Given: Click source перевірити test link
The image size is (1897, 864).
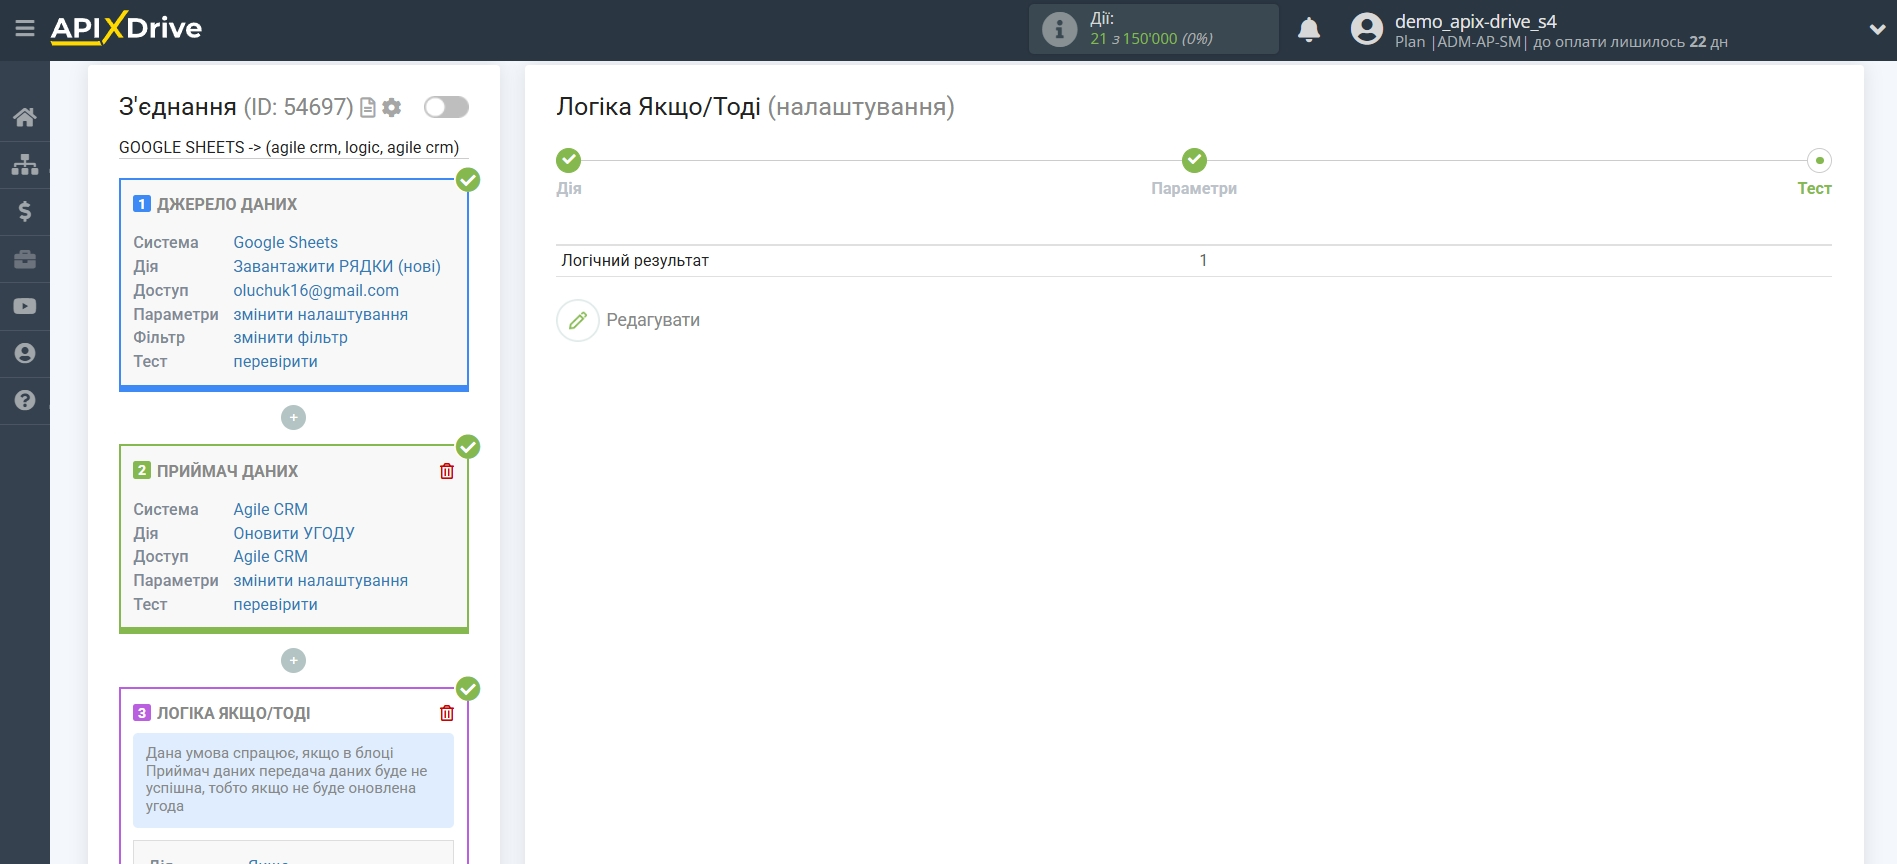Looking at the screenshot, I should pos(276,361).
